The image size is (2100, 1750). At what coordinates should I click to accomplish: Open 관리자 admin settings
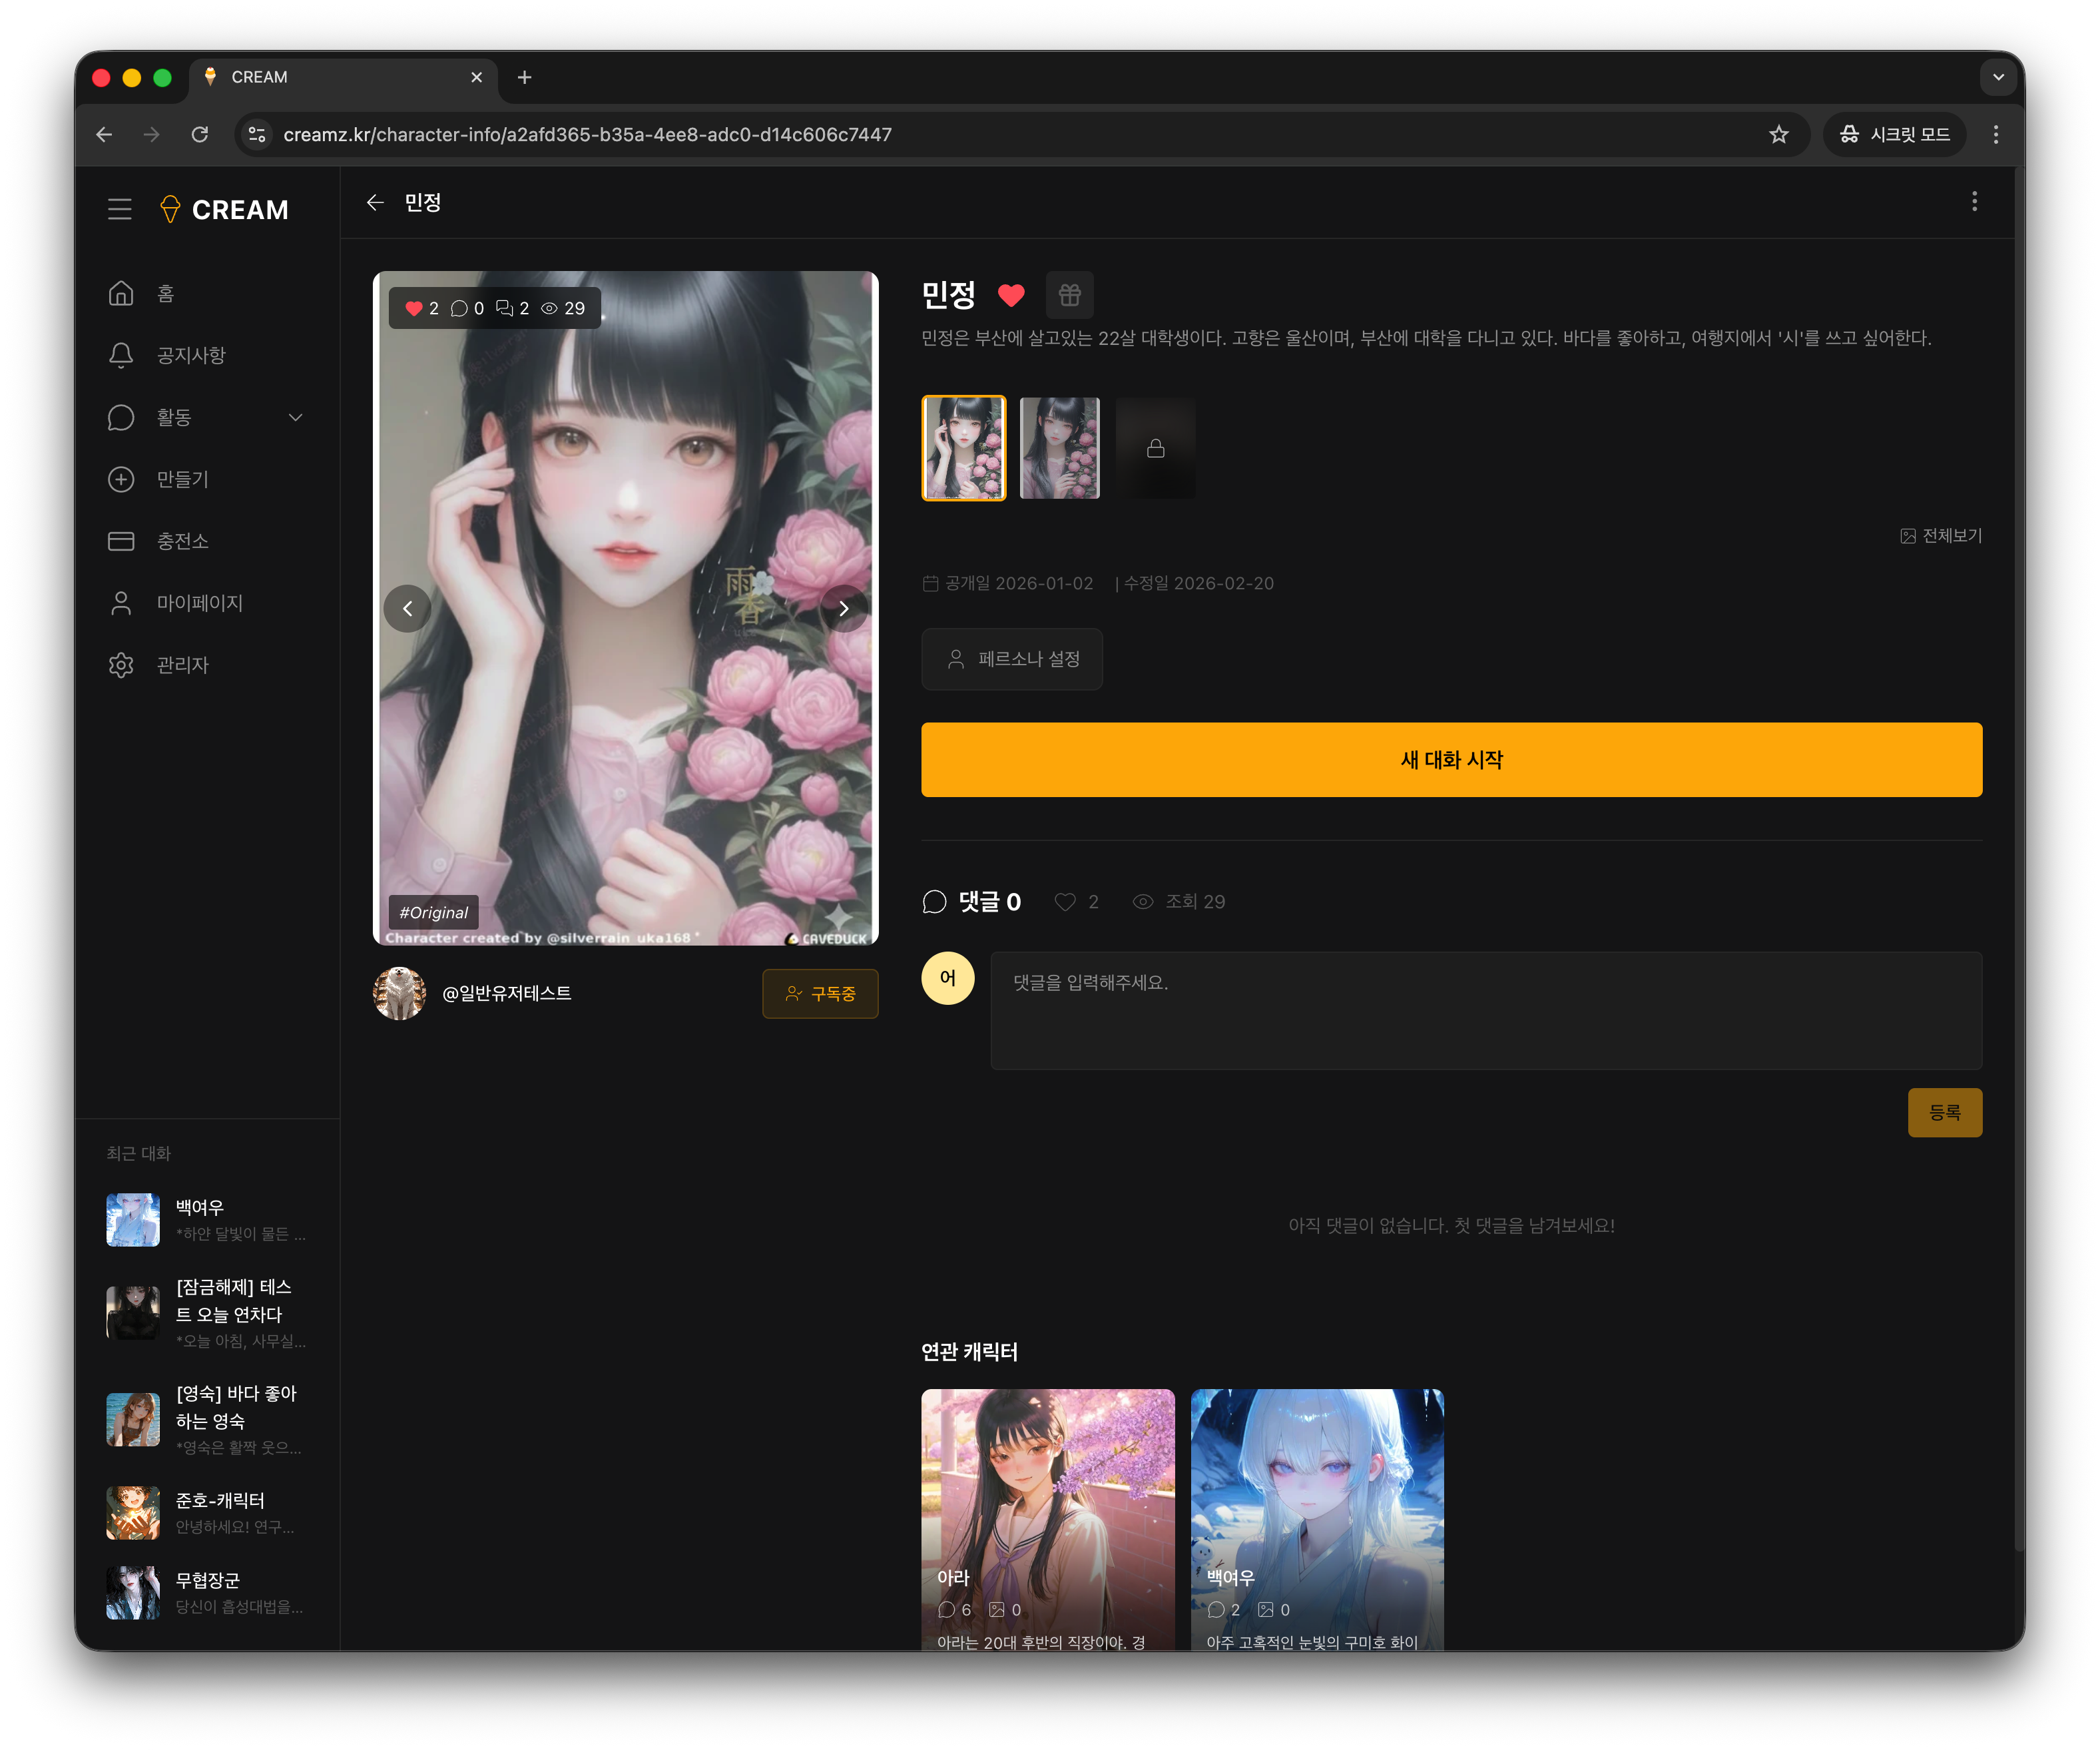click(x=182, y=665)
